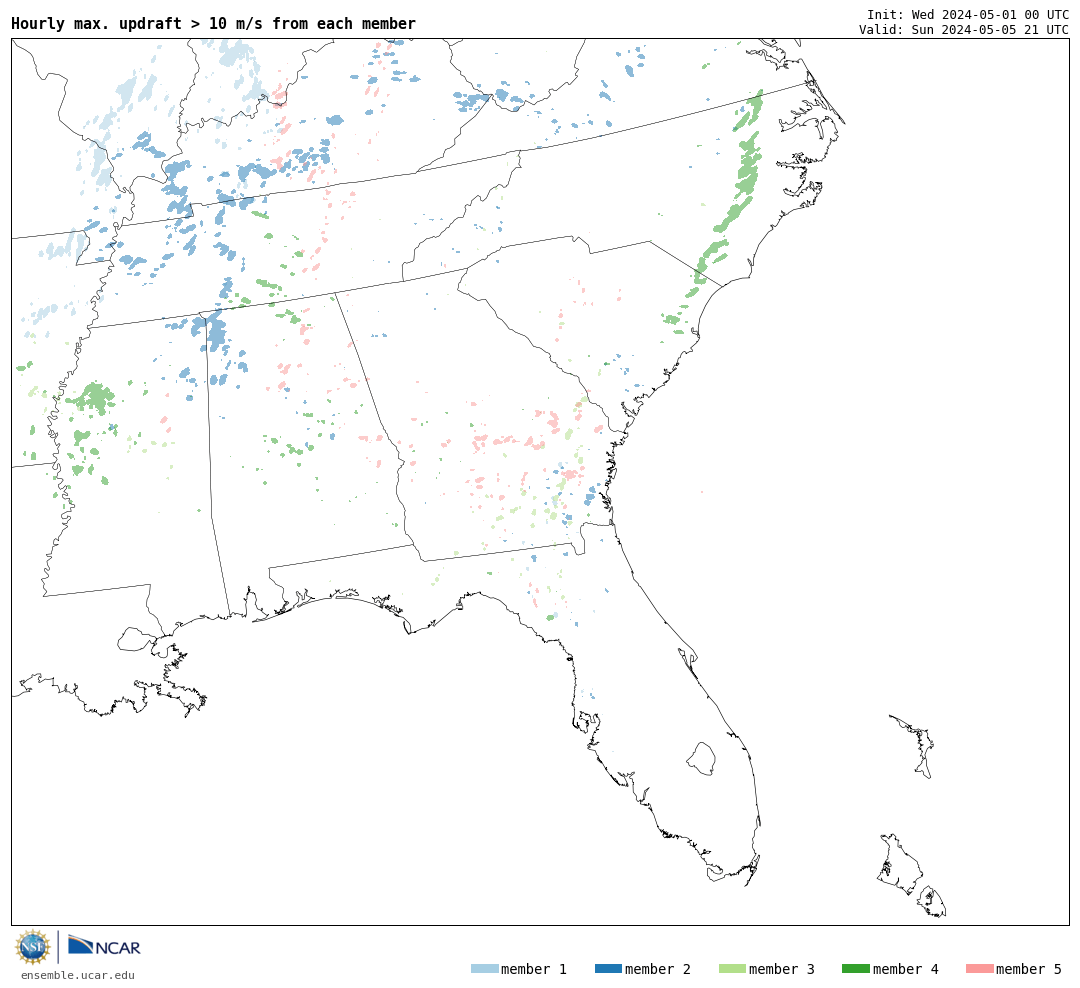Open the ensemble.ucar.edu link text
This screenshot has height=988, width=1080.
pos(78,975)
